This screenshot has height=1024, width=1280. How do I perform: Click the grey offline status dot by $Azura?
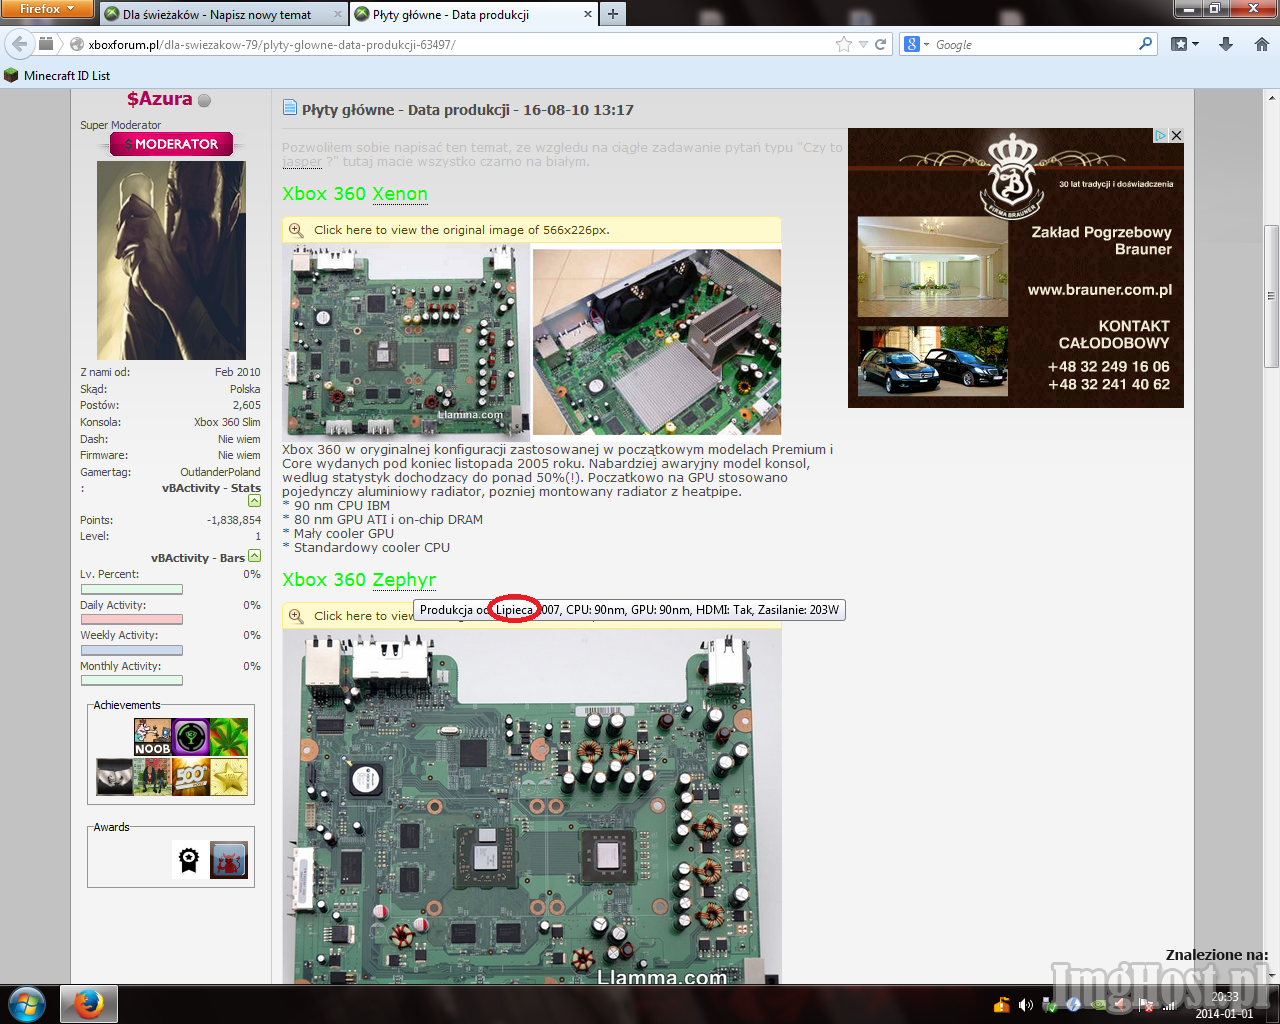coord(205,100)
